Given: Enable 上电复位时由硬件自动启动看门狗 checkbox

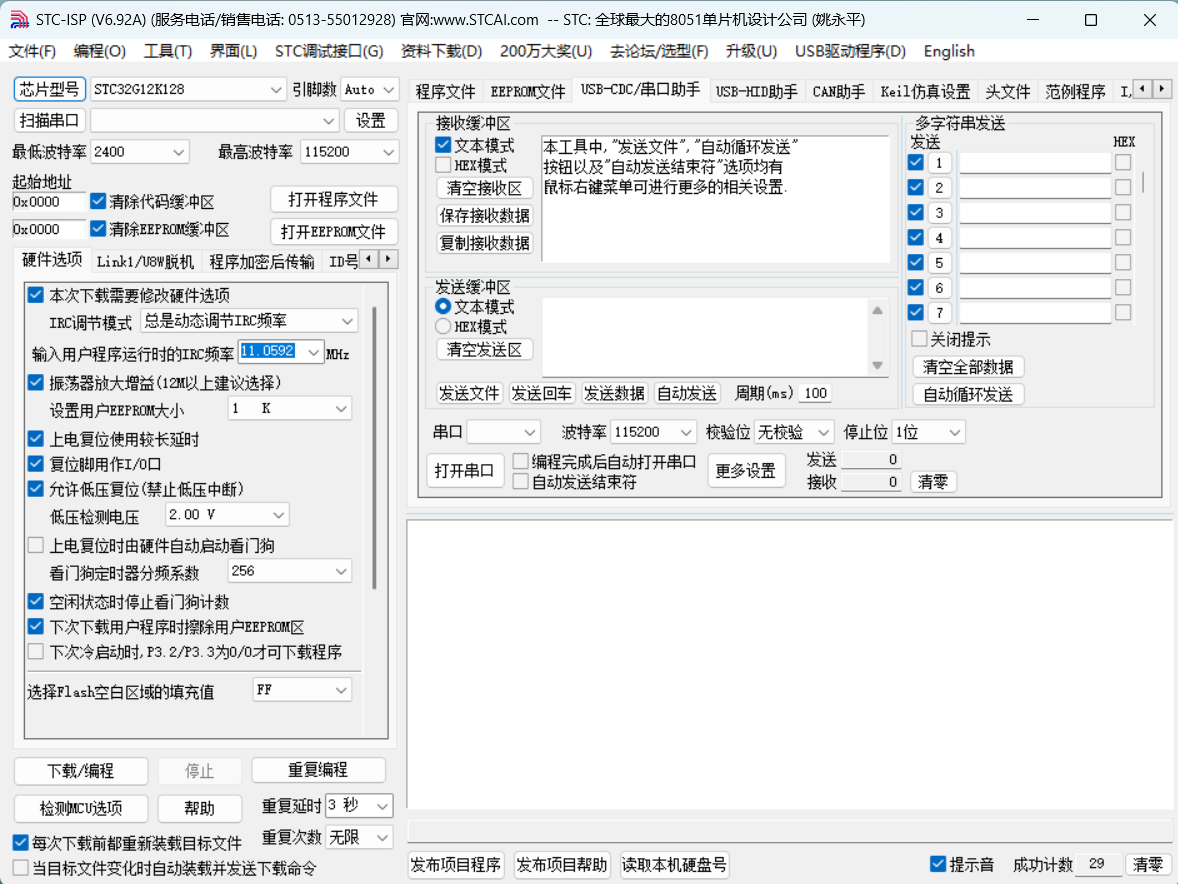Looking at the screenshot, I should tap(35, 545).
